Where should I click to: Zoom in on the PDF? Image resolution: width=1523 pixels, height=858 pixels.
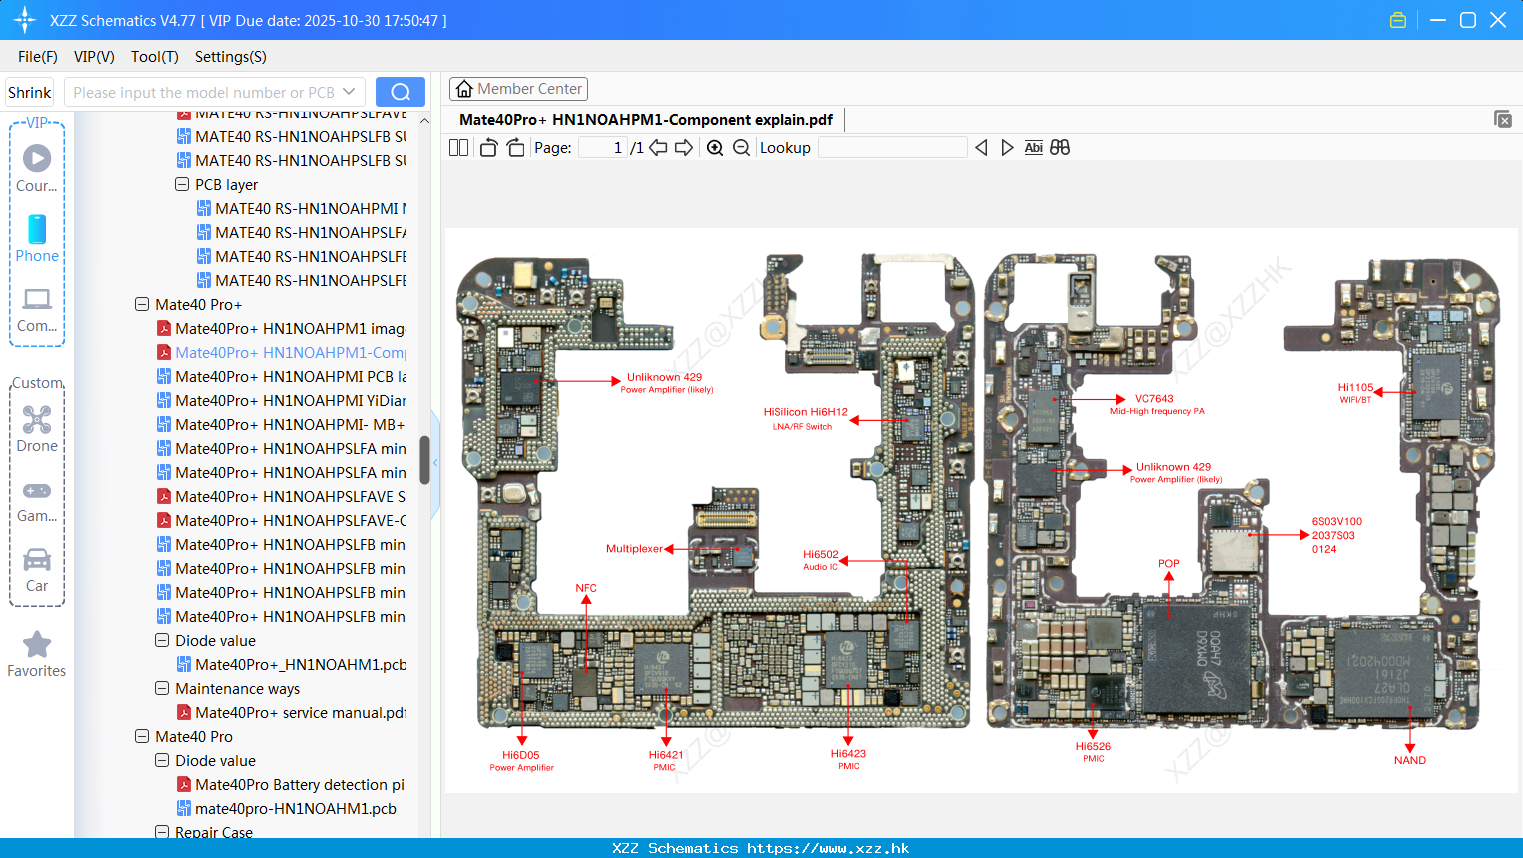715,147
